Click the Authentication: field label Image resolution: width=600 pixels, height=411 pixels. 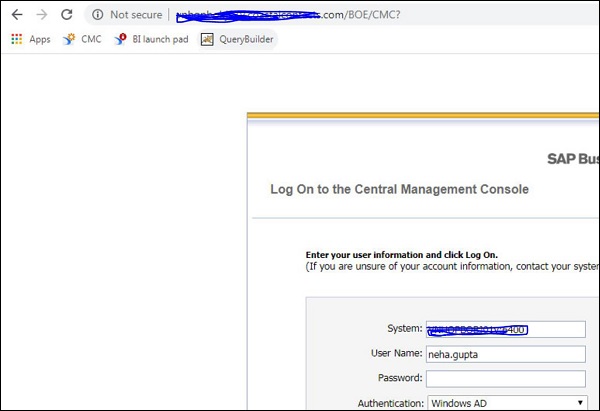pyautogui.click(x=389, y=404)
